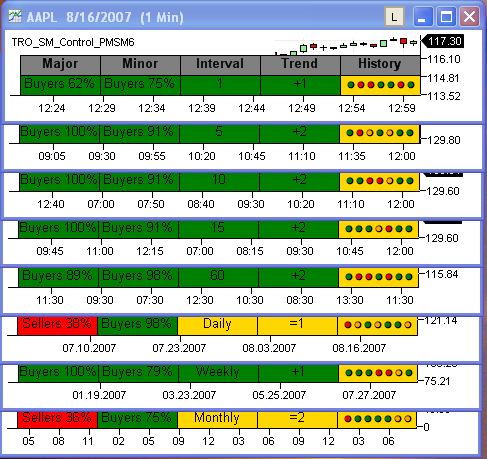487x459 pixels.
Task: Maximize the AAPL chart window
Action: (446, 17)
